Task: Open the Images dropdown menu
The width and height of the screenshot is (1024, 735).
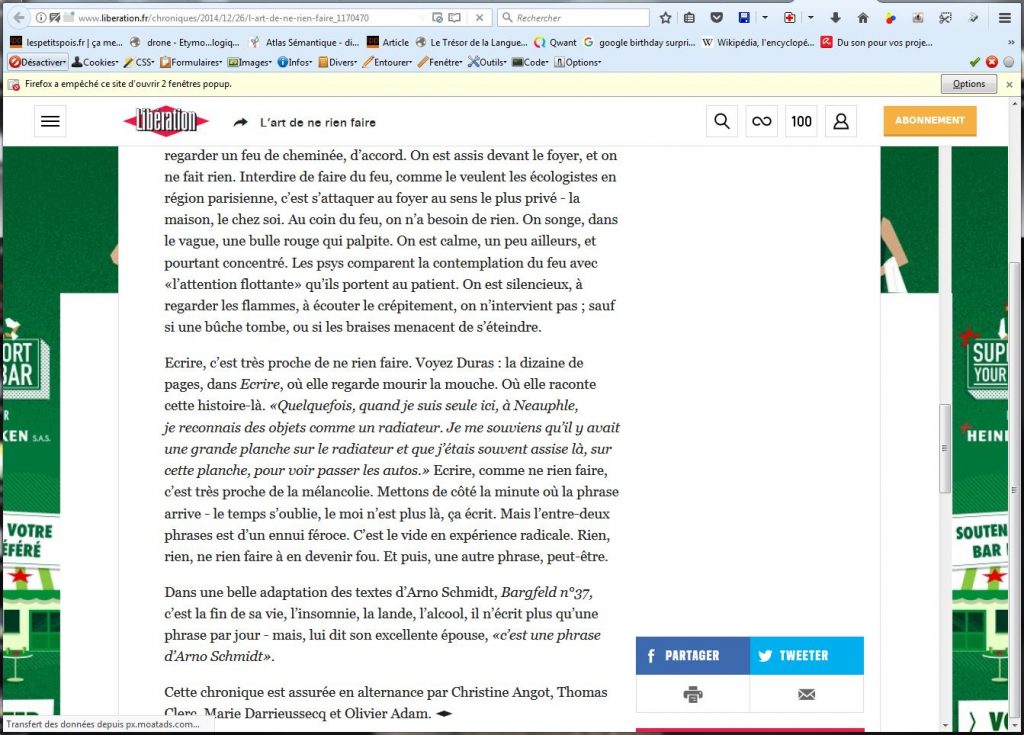Action: point(251,62)
